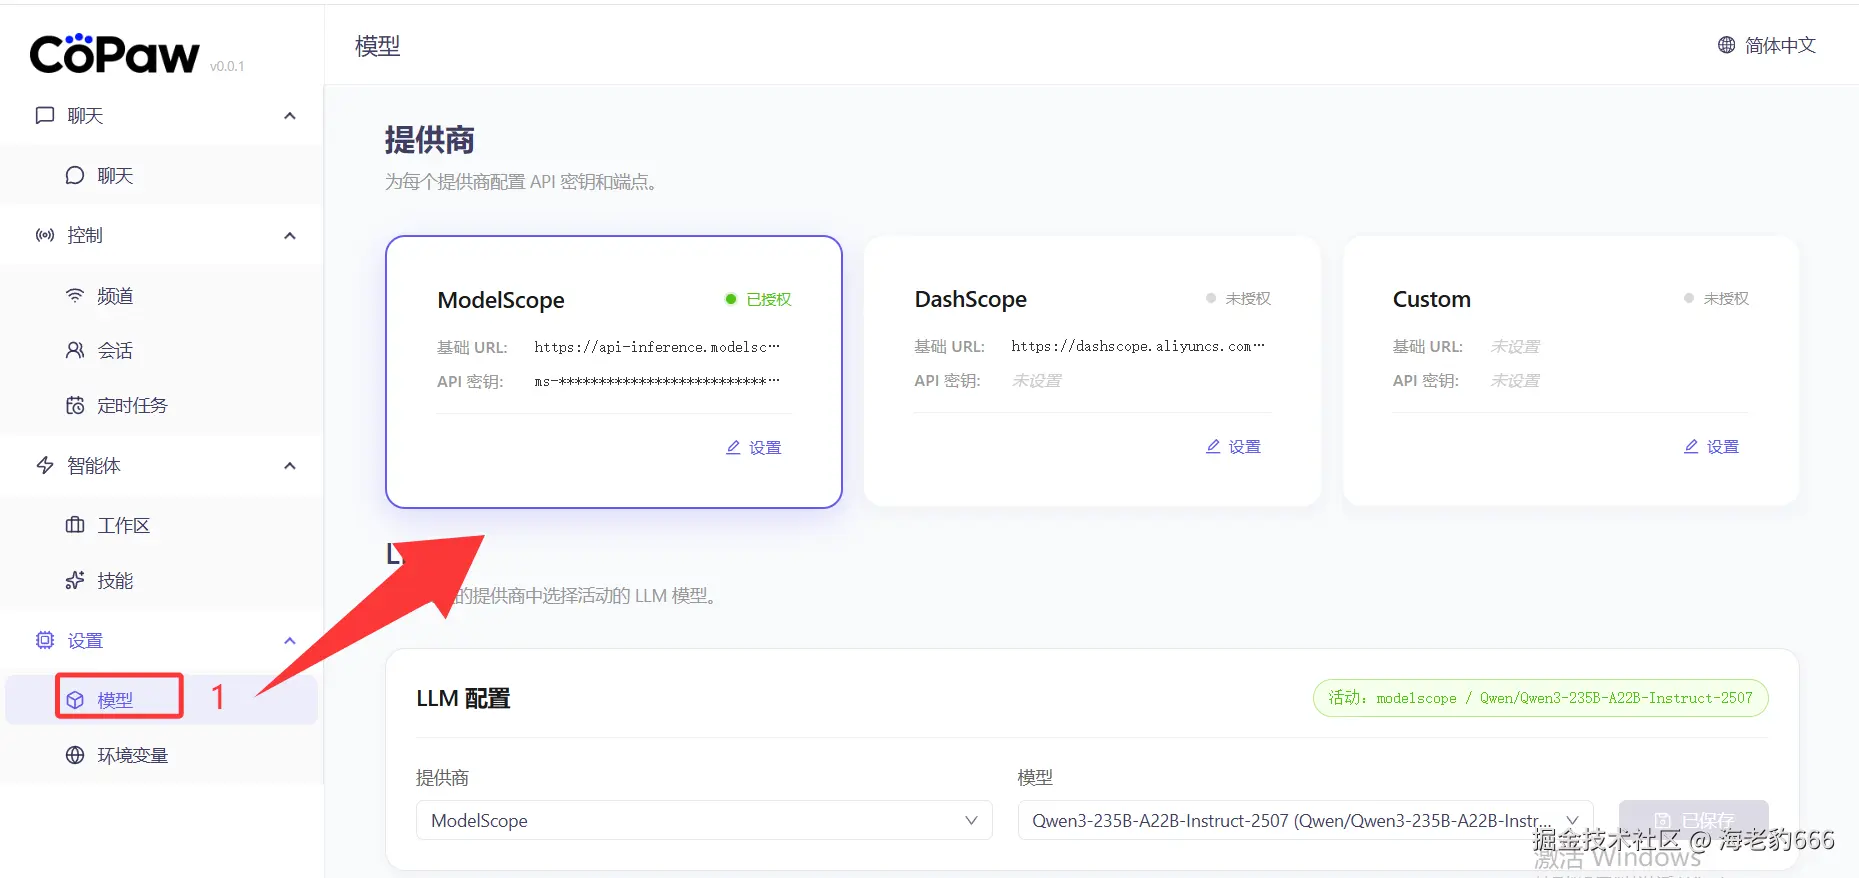Click the green 已授权 status dot
Image resolution: width=1859 pixels, height=878 pixels.
[x=731, y=299]
